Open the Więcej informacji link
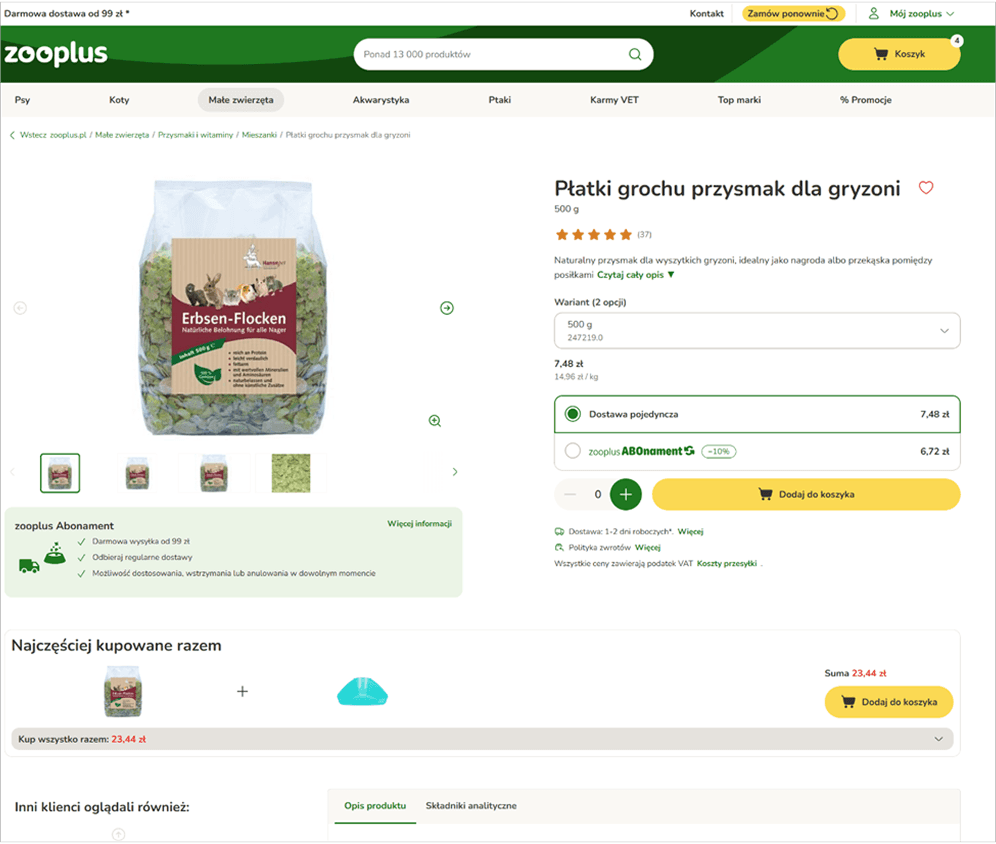 pyautogui.click(x=419, y=524)
